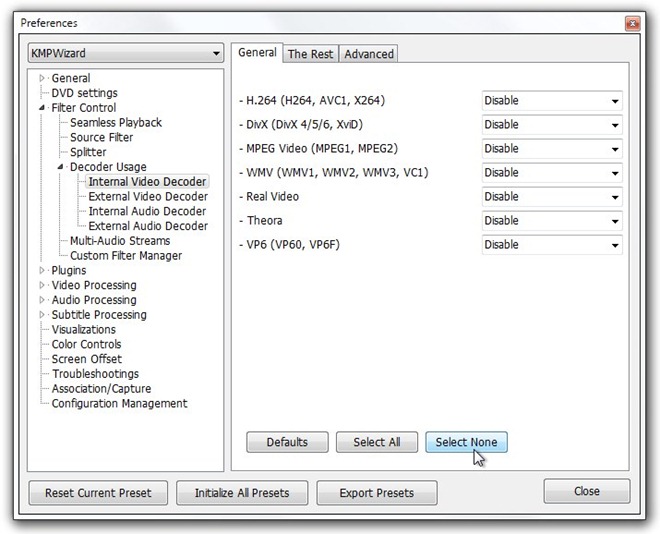Image resolution: width=660 pixels, height=534 pixels.
Task: Click Export Presets button
Action: click(376, 493)
